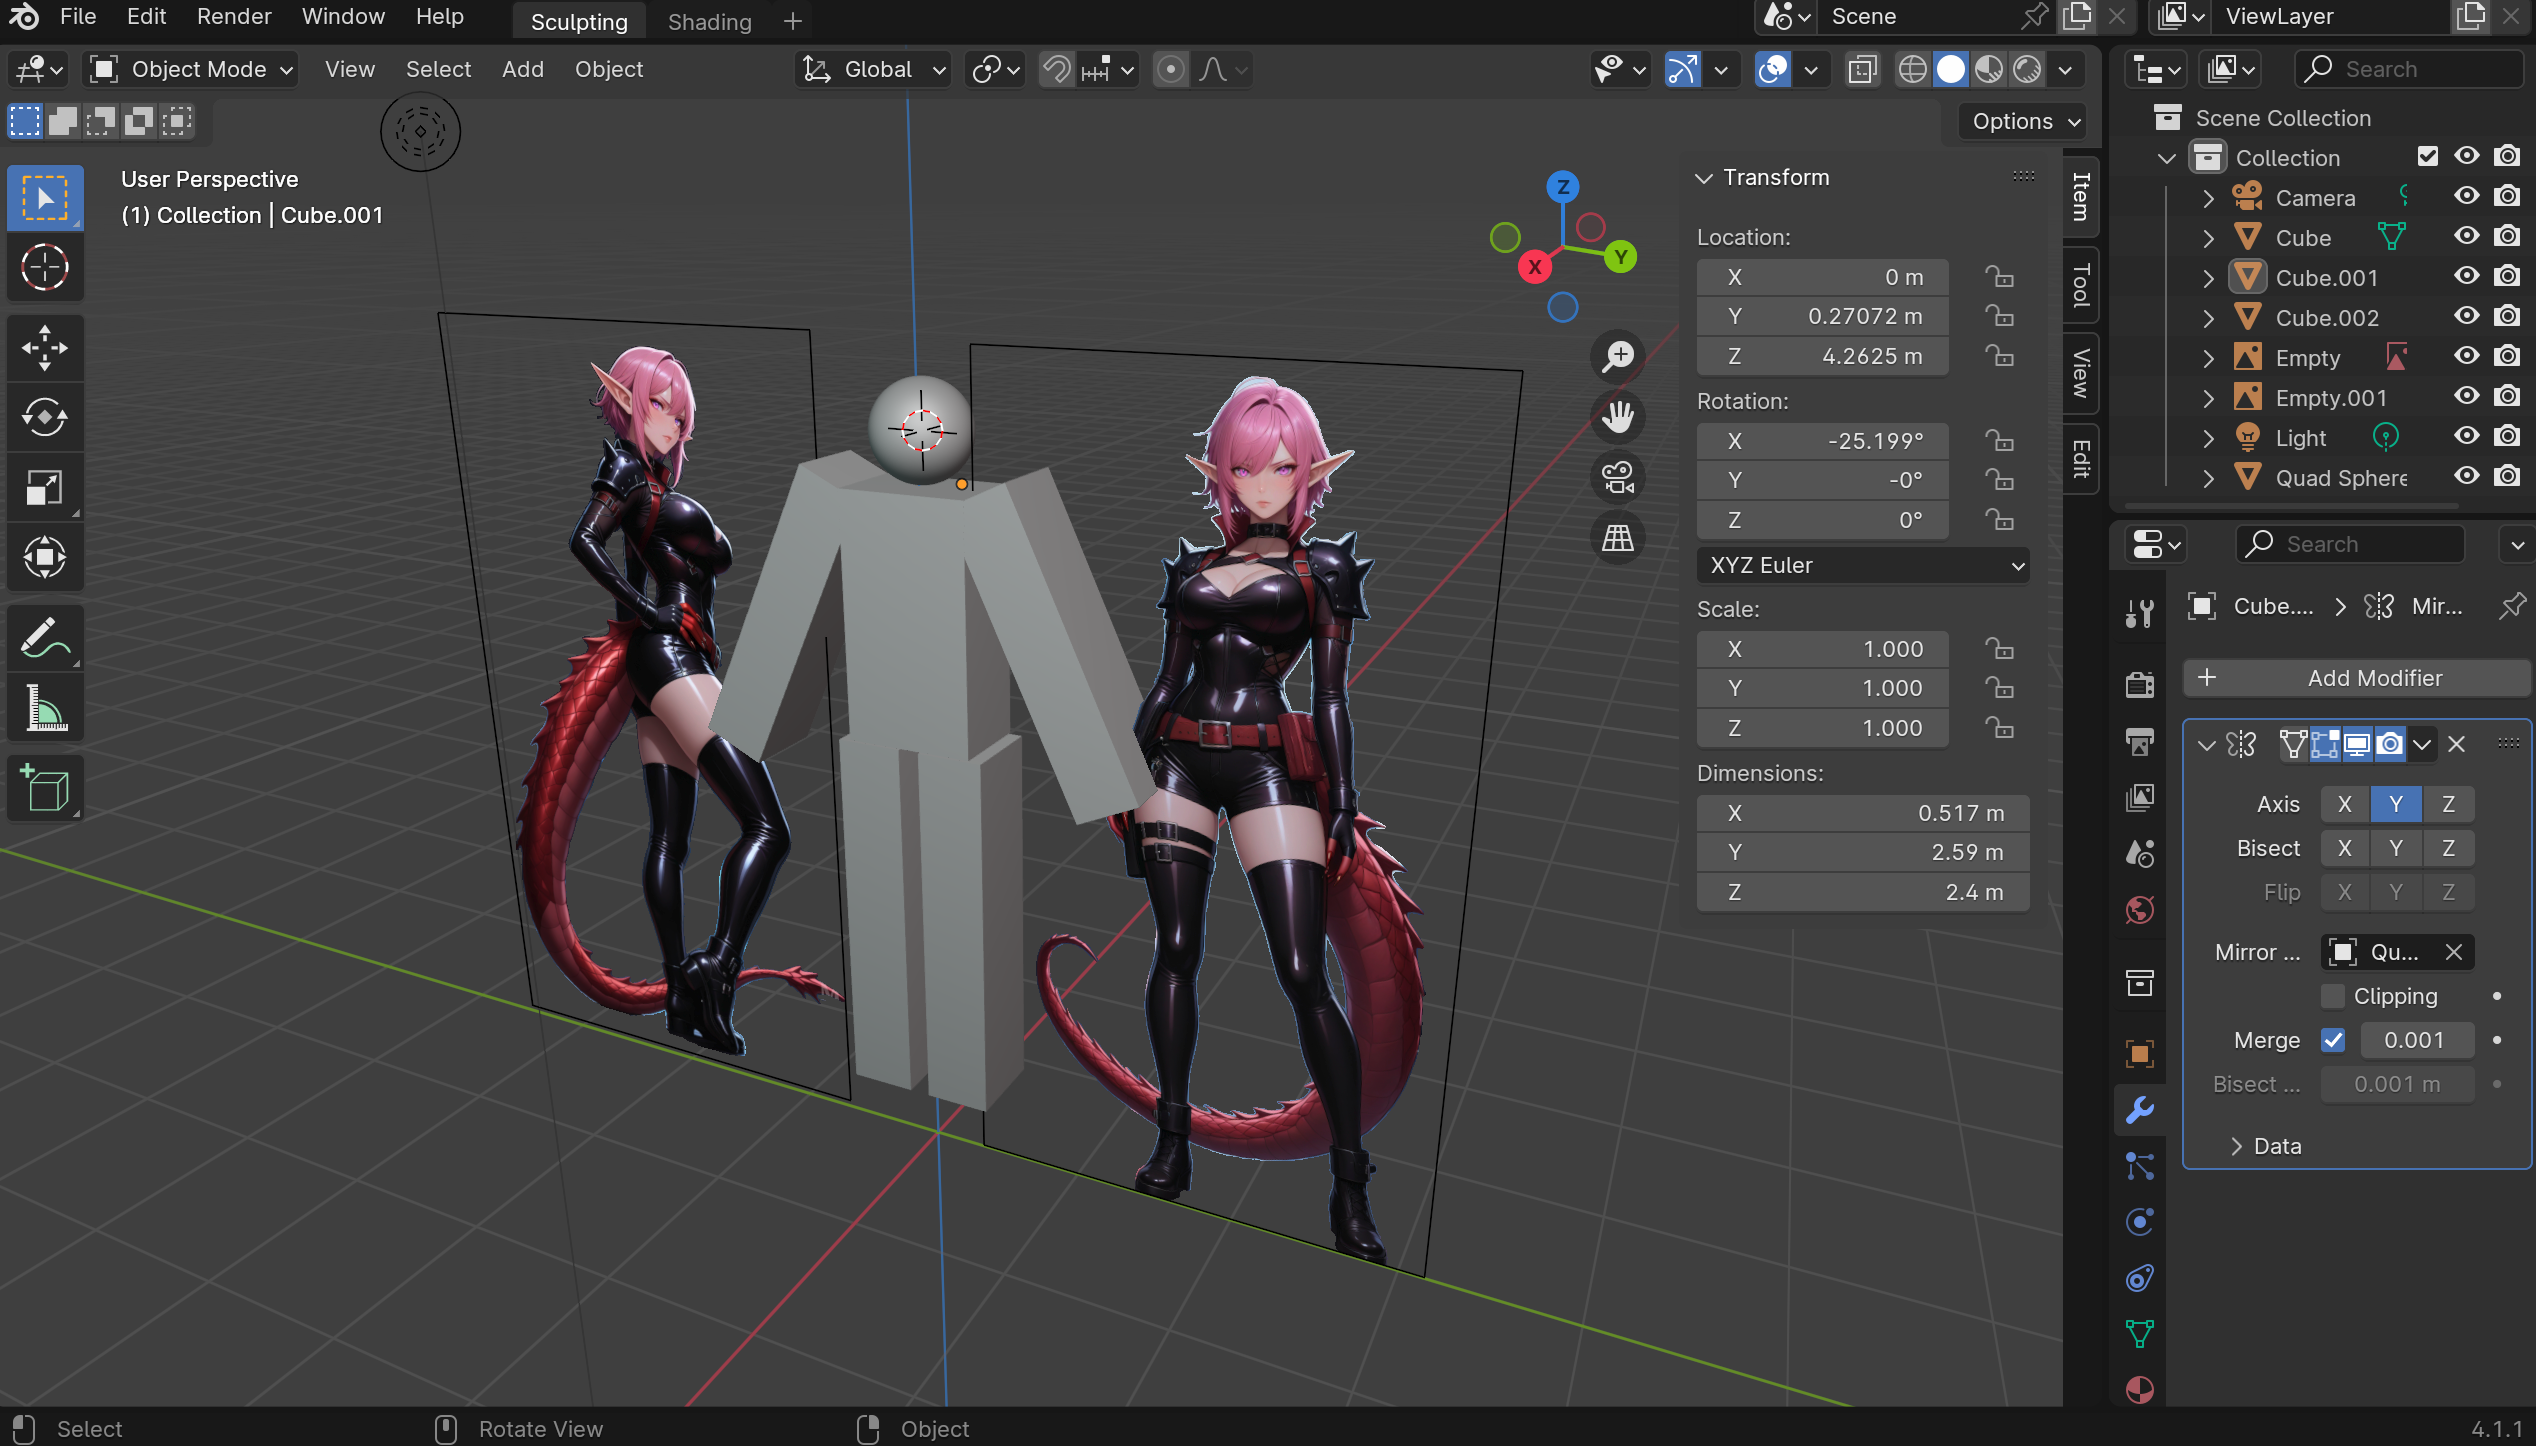This screenshot has width=2536, height=1446.
Task: Click the Add Modifier button
Action: pyautogui.click(x=2357, y=678)
